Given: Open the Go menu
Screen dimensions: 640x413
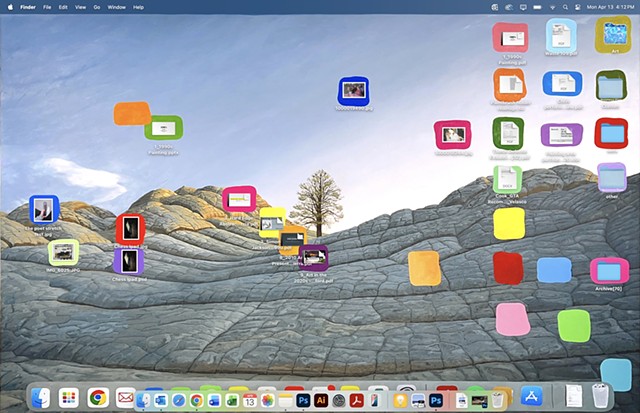Looking at the screenshot, I should (97, 7).
